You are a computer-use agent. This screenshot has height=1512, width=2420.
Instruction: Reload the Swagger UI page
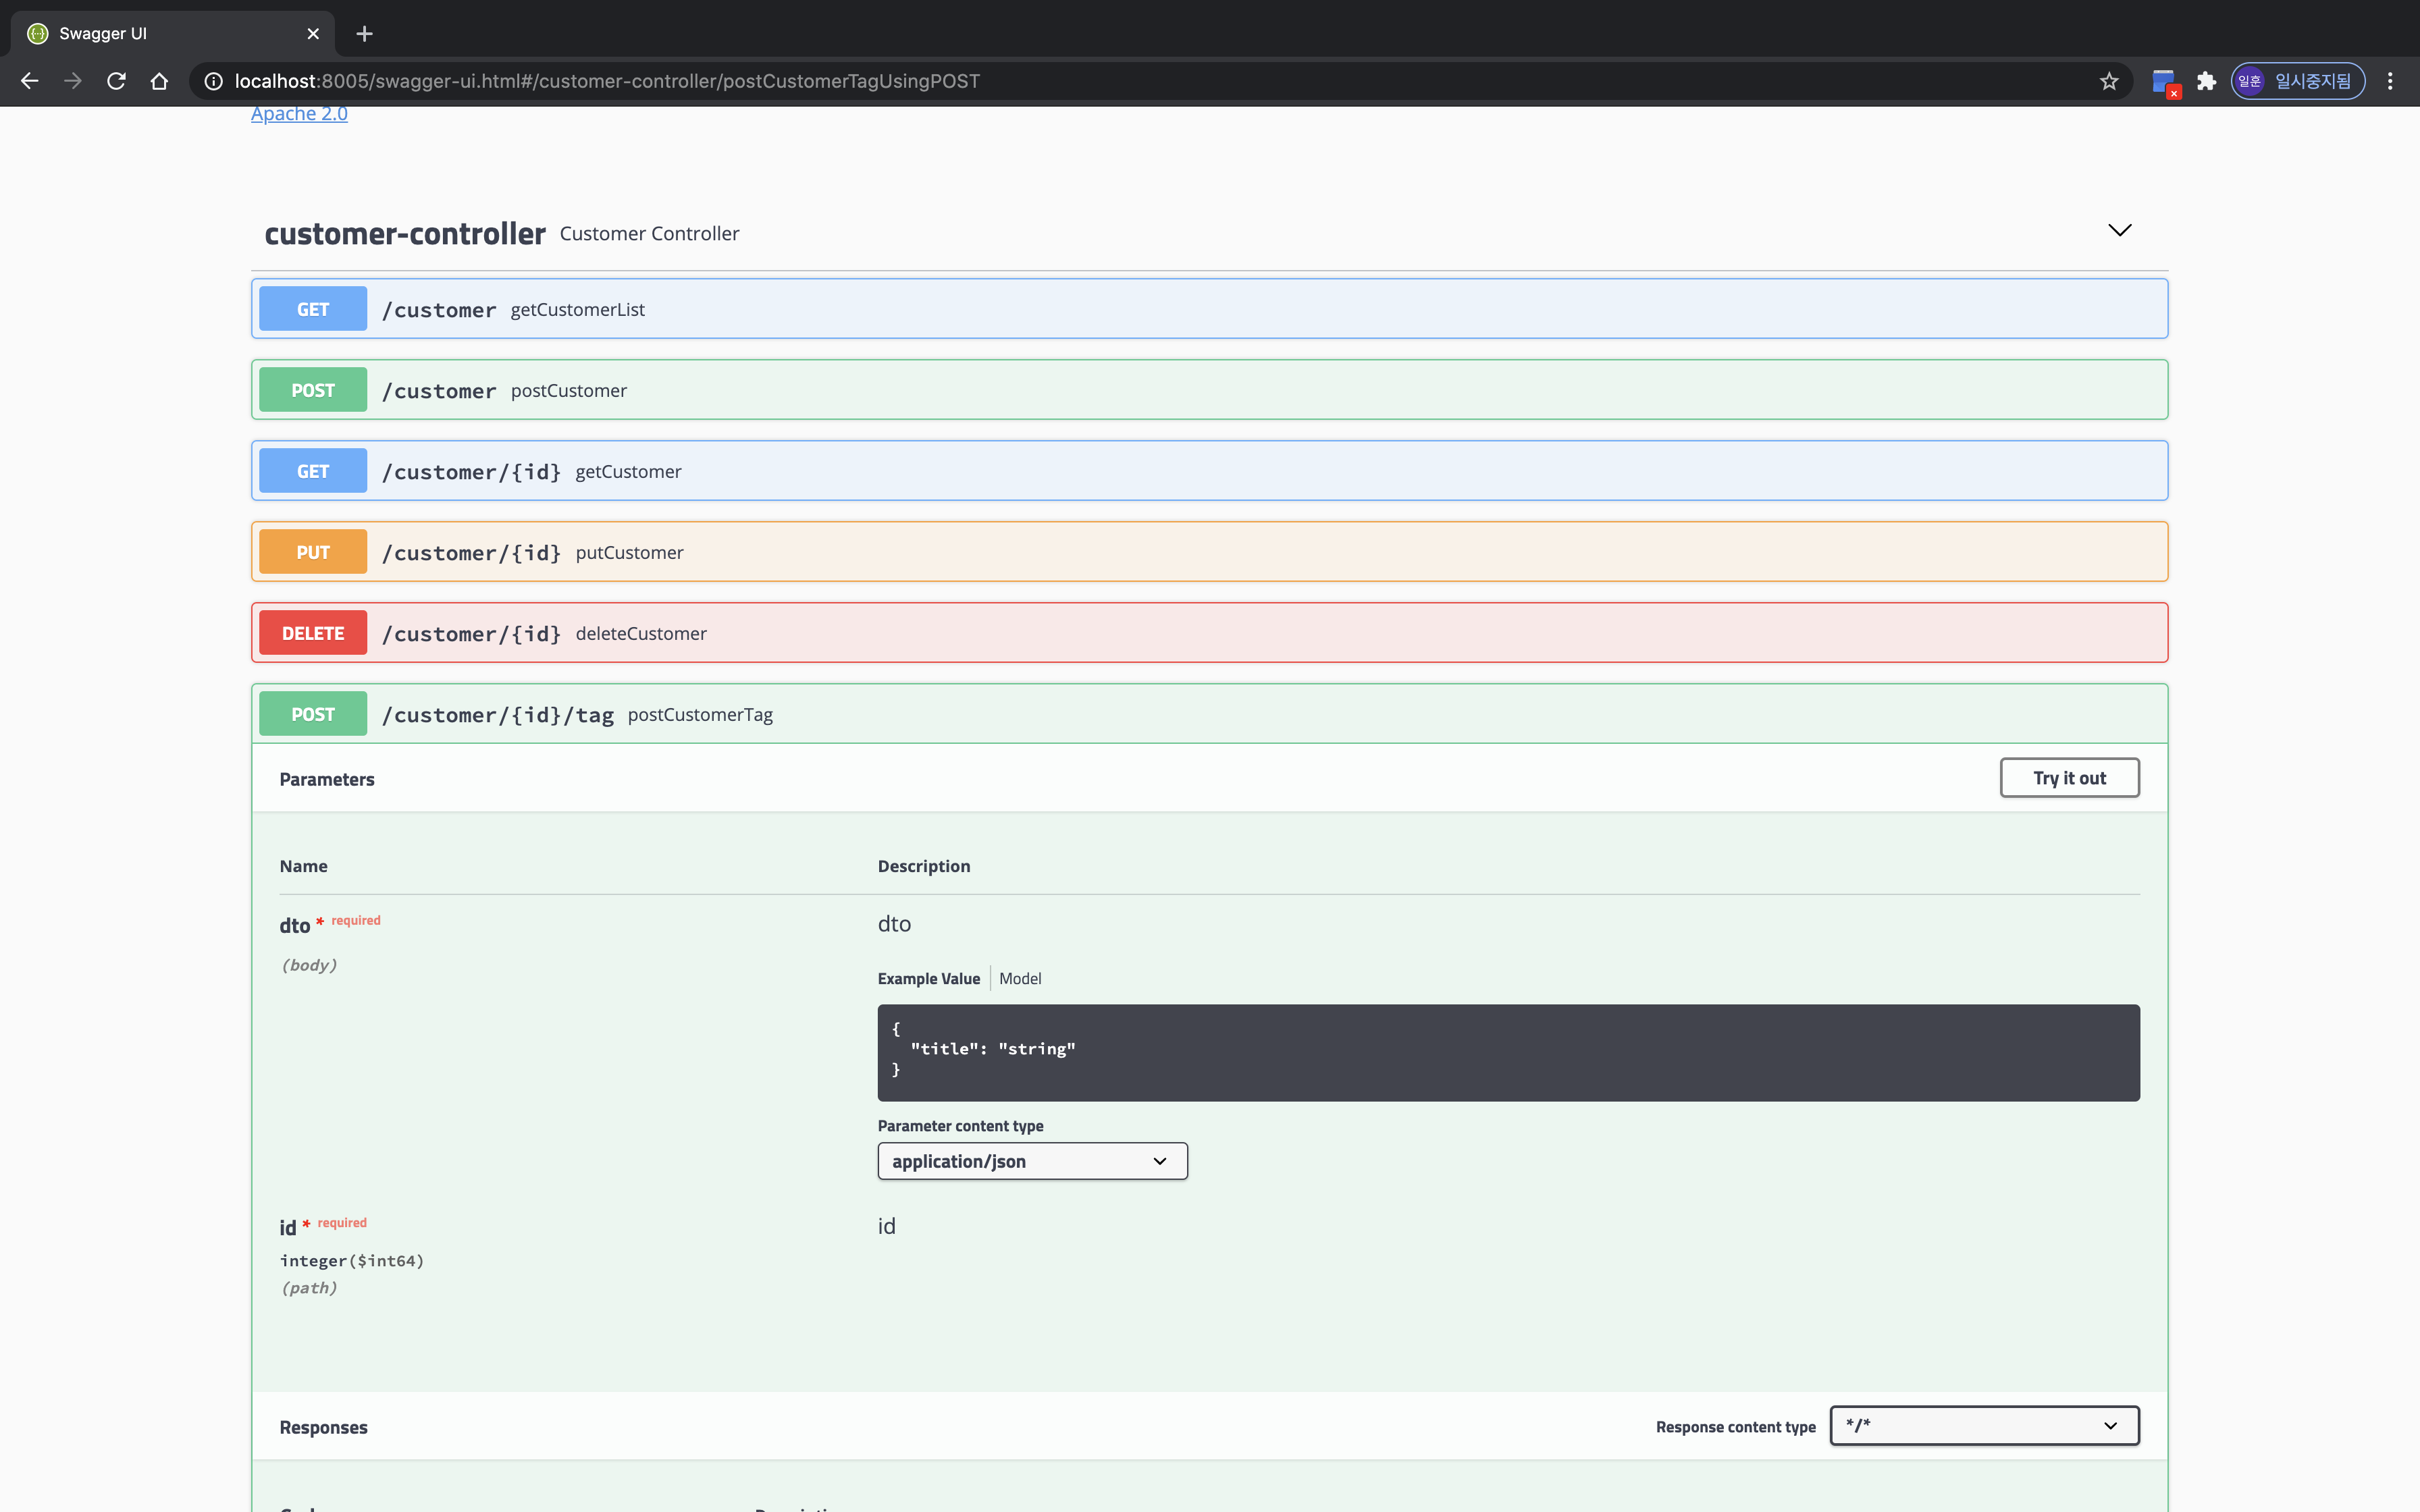pos(116,81)
